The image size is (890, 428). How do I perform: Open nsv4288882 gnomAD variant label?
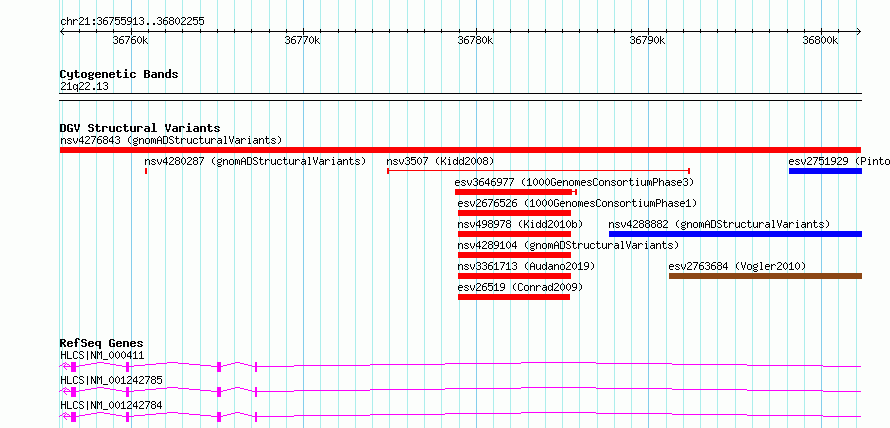719,224
